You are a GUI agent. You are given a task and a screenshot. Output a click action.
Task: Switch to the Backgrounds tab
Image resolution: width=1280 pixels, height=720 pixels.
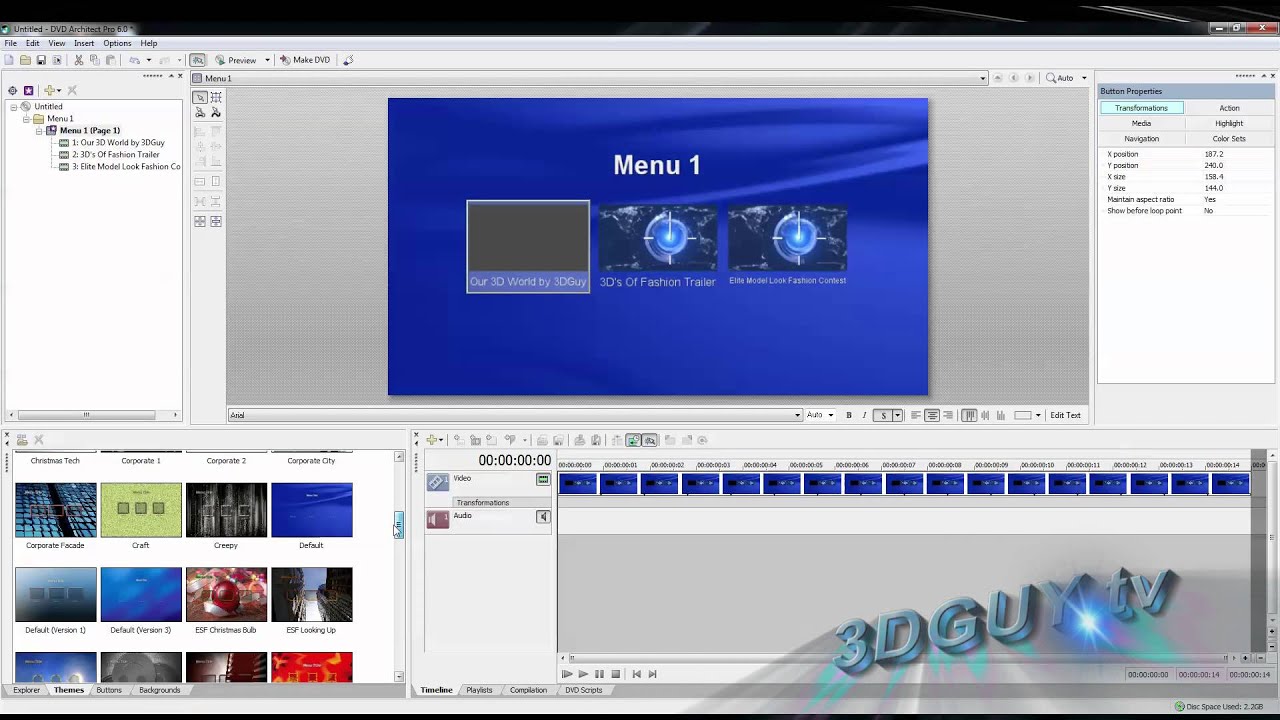click(160, 690)
